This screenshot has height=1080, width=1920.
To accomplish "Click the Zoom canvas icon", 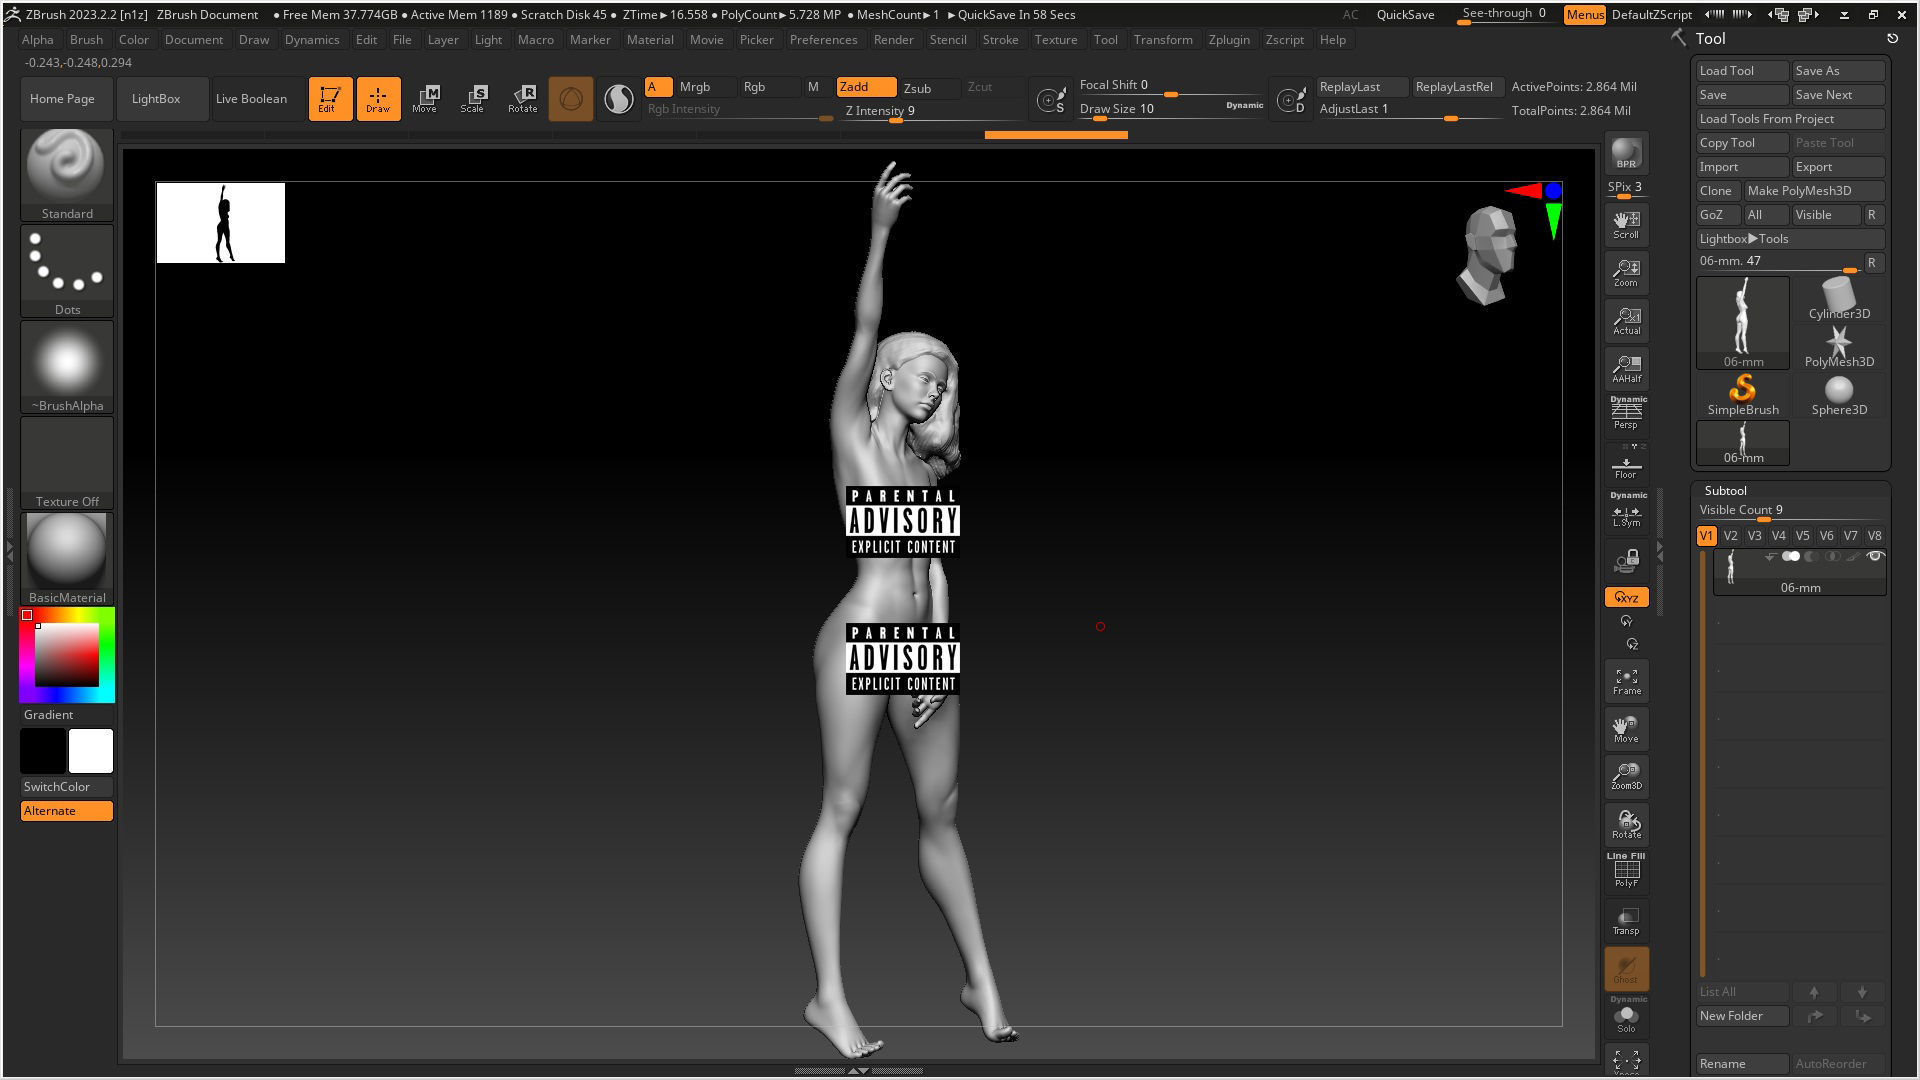I will coord(1626,272).
